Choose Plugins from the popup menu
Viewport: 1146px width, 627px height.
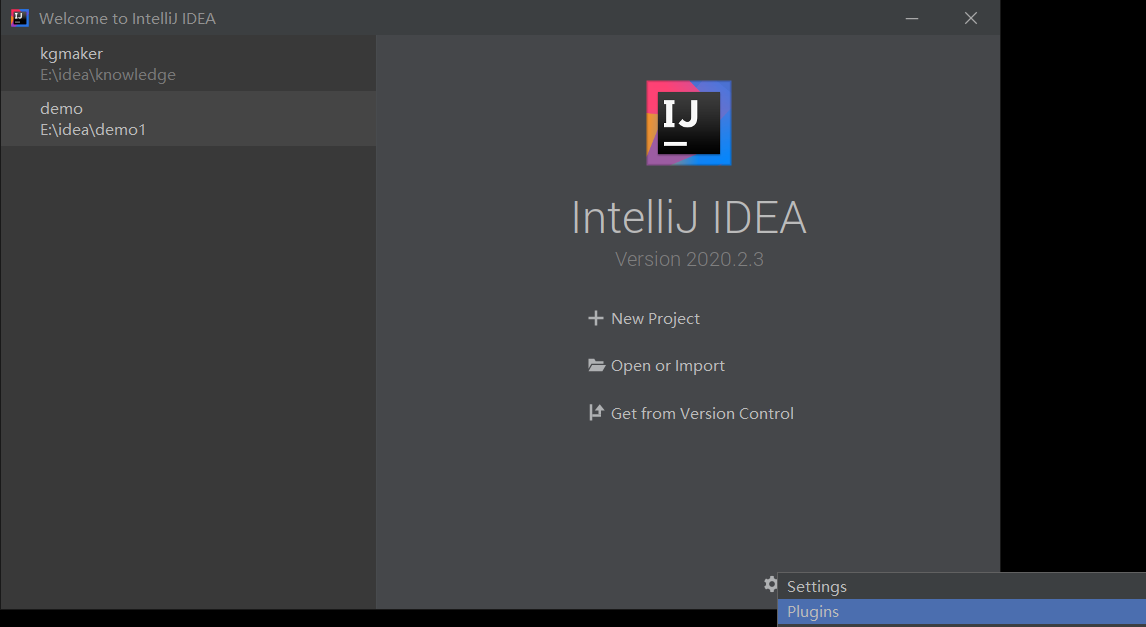[962, 612]
